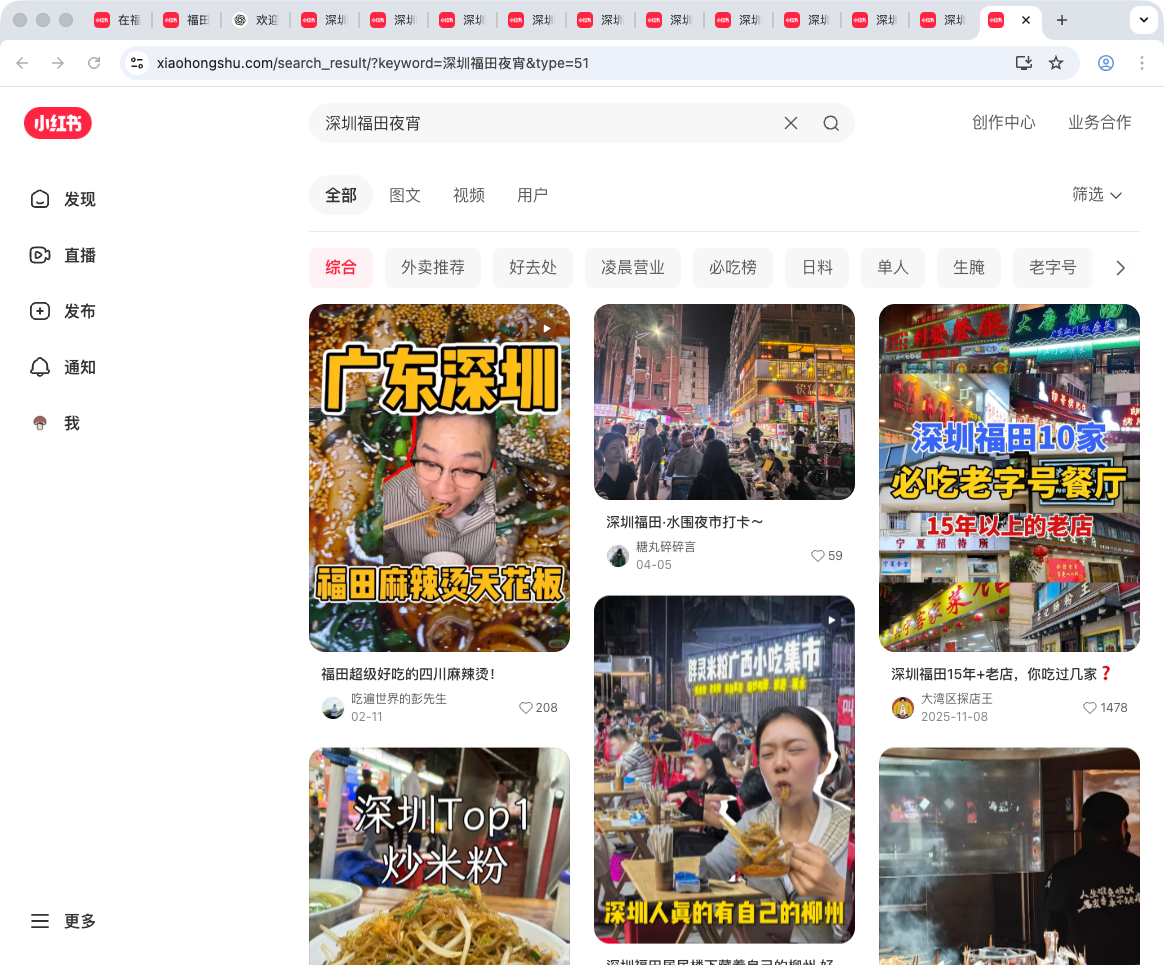This screenshot has height=965, width=1164.
Task: Select the 凌晨营业 filter chip
Action: pos(632,268)
